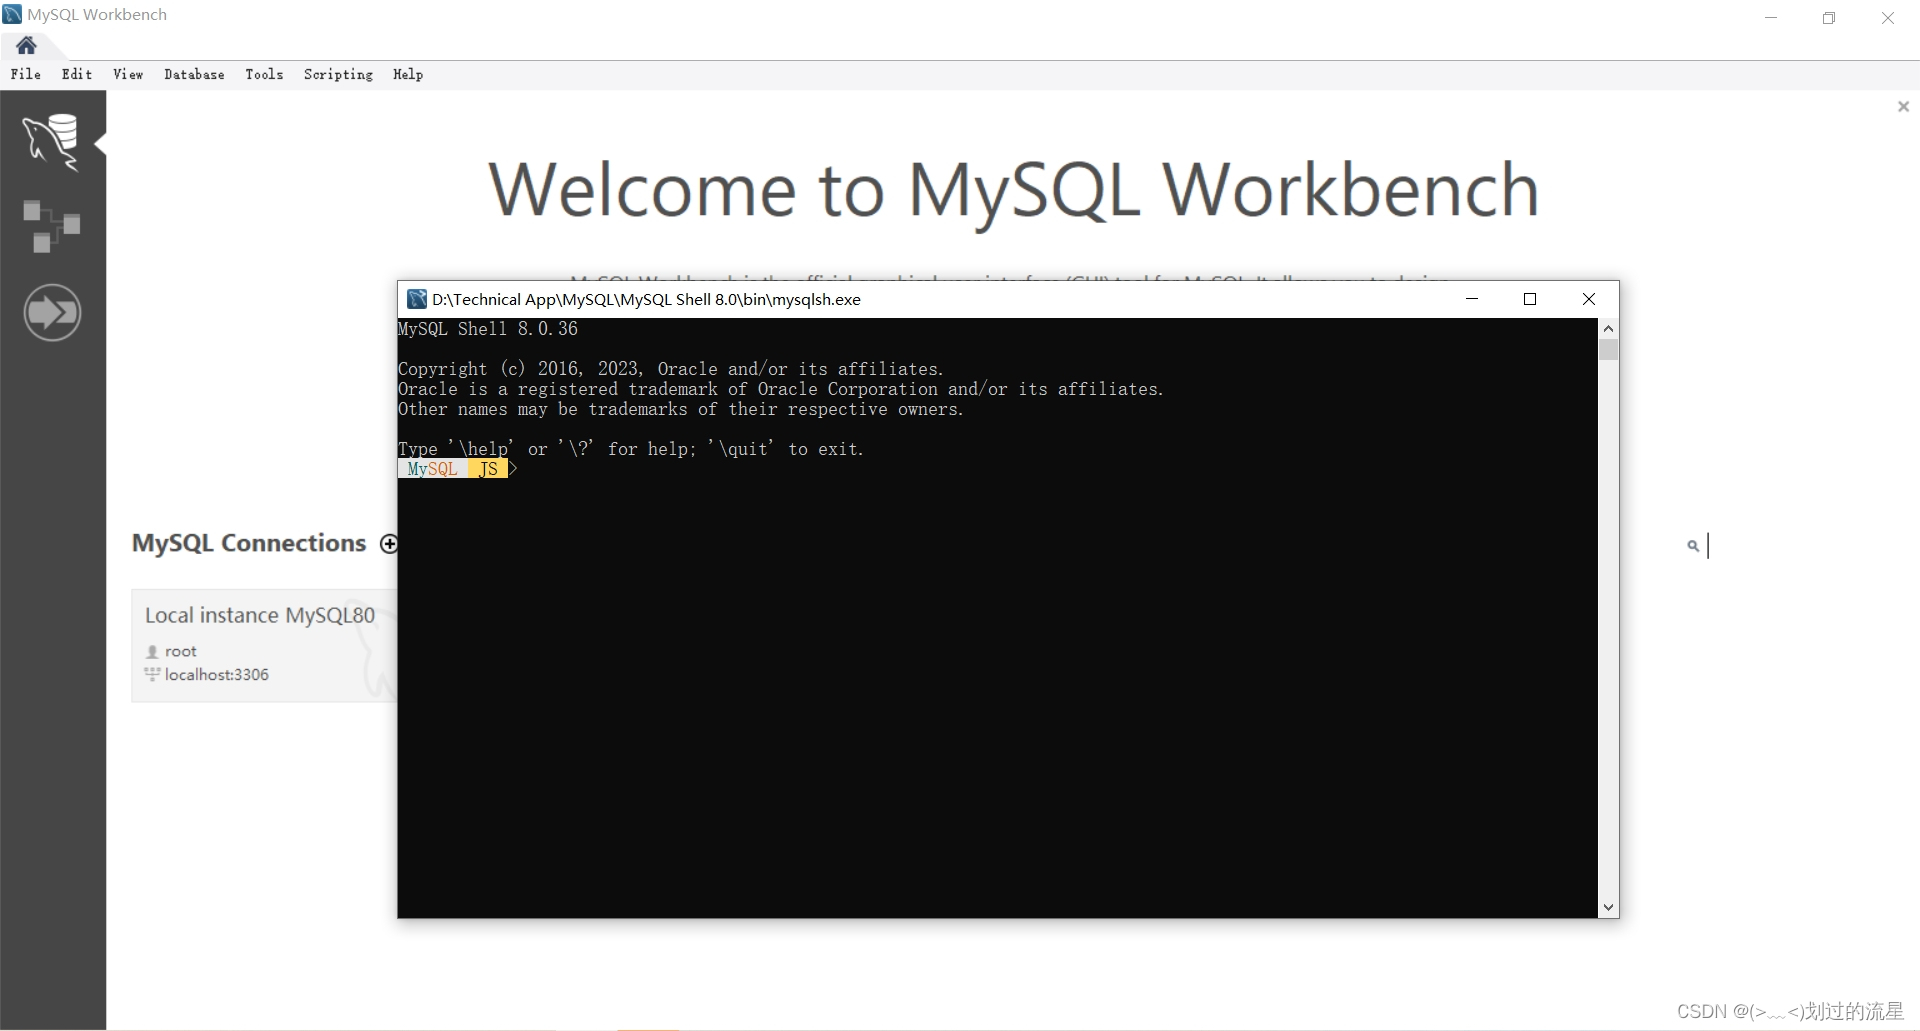
Task: Restore the MySQL Workbench window
Action: pos(1829,18)
